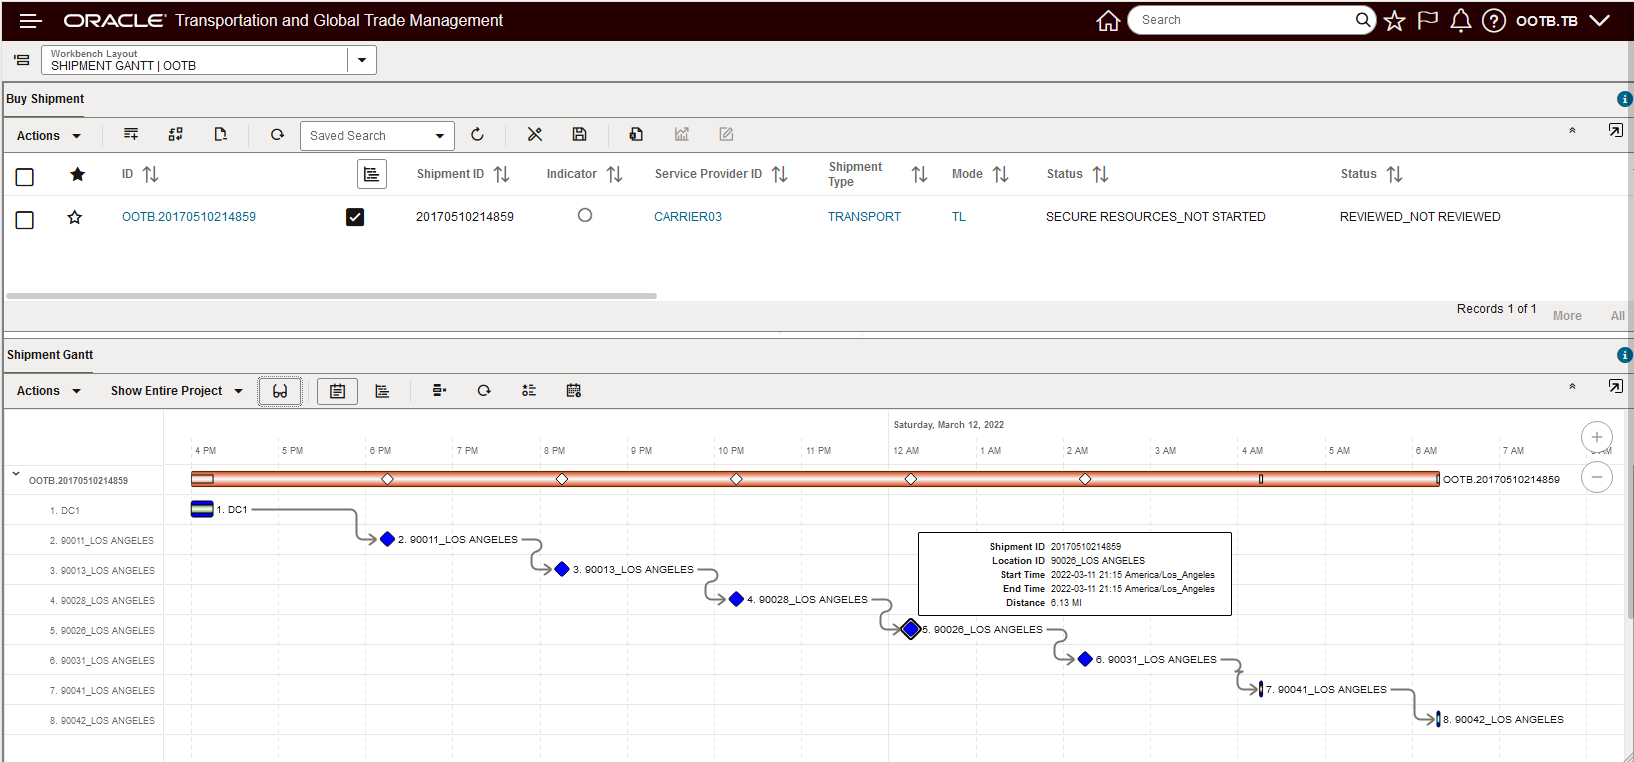The image size is (1634, 762).
Task: Click the add-row icon in Buy Shipment toolbar
Action: [x=131, y=134]
